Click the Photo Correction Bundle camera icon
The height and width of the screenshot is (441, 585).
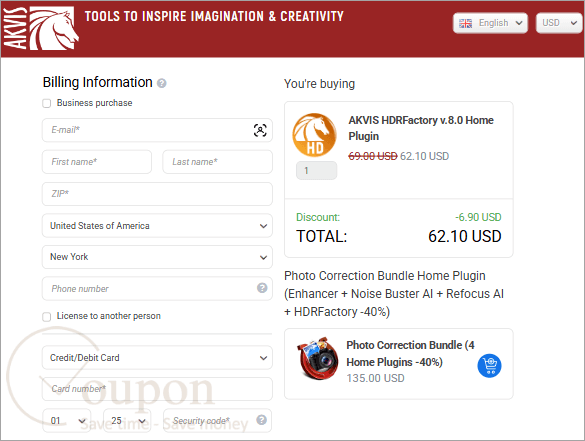tap(318, 359)
